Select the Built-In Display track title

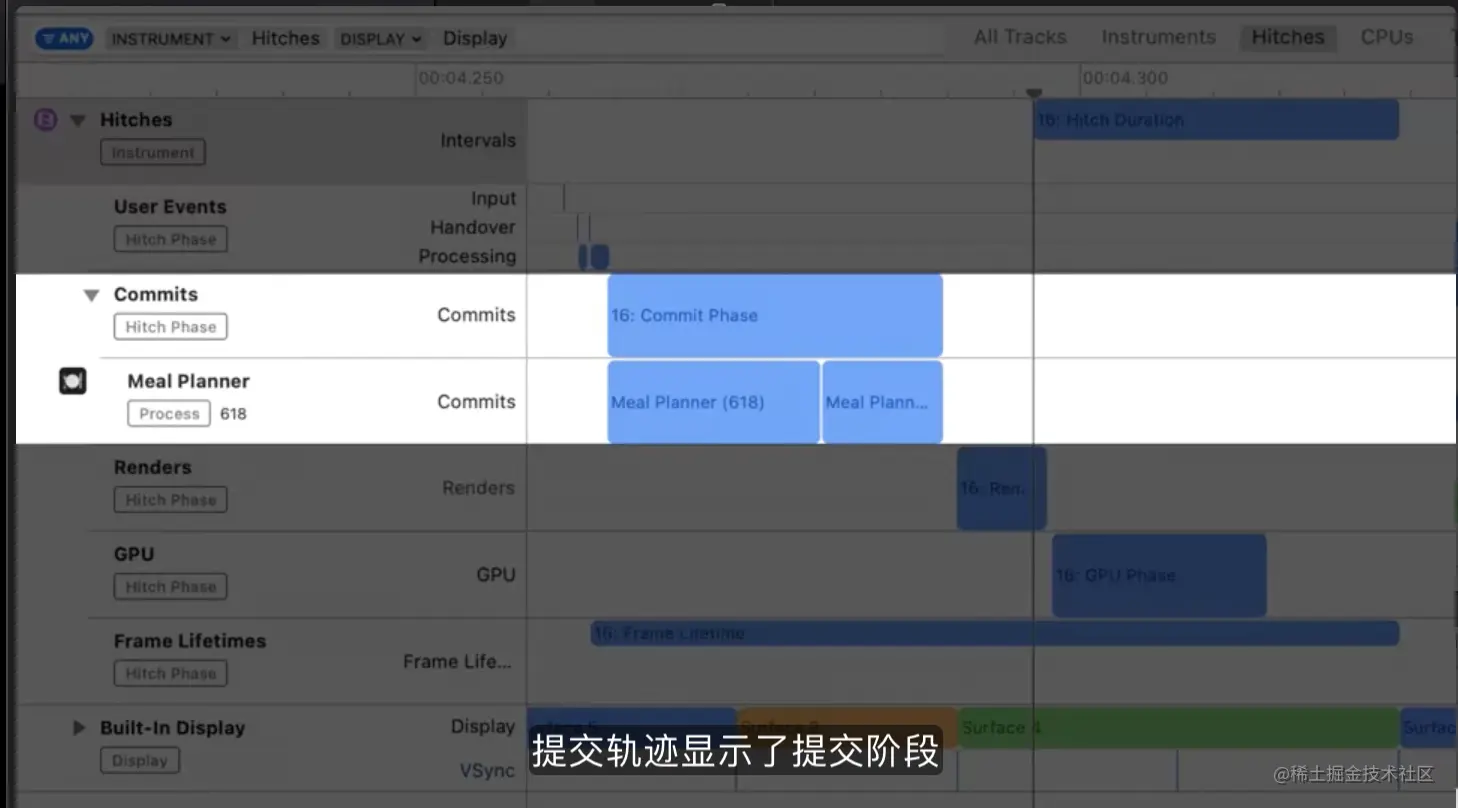[172, 728]
